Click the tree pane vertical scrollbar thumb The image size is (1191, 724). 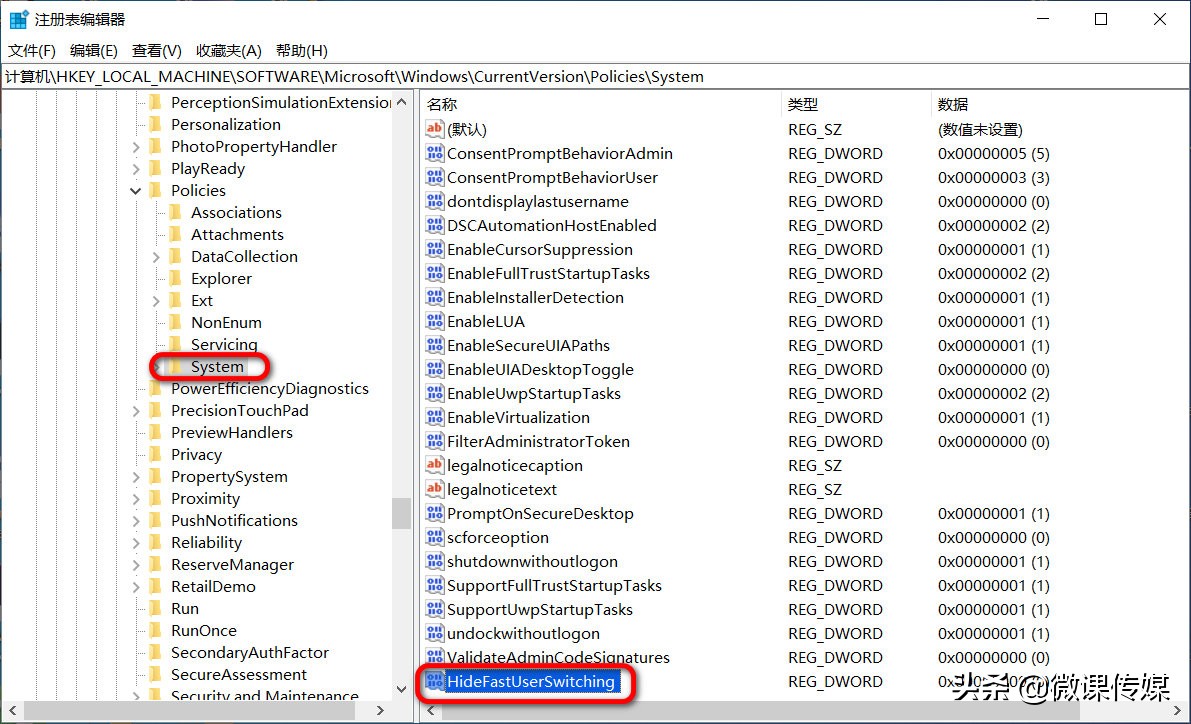tap(402, 513)
